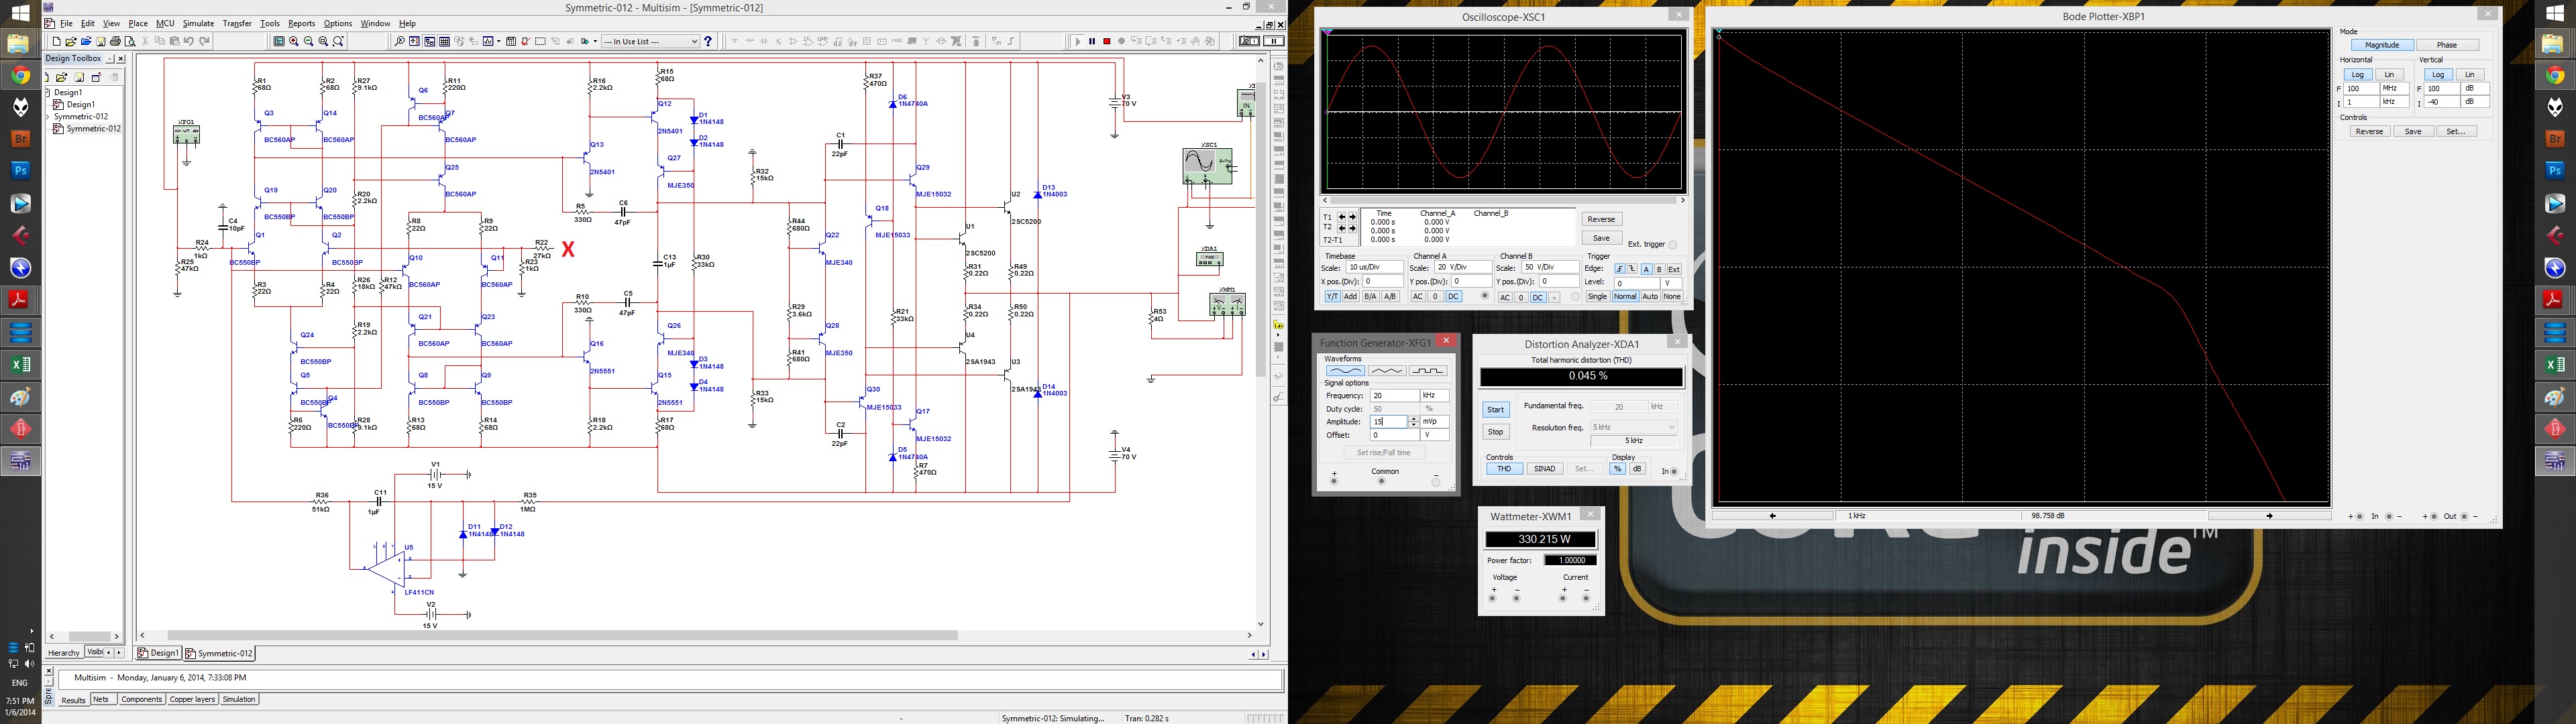
Task: Click the Place Diode component icon
Action: (764, 41)
